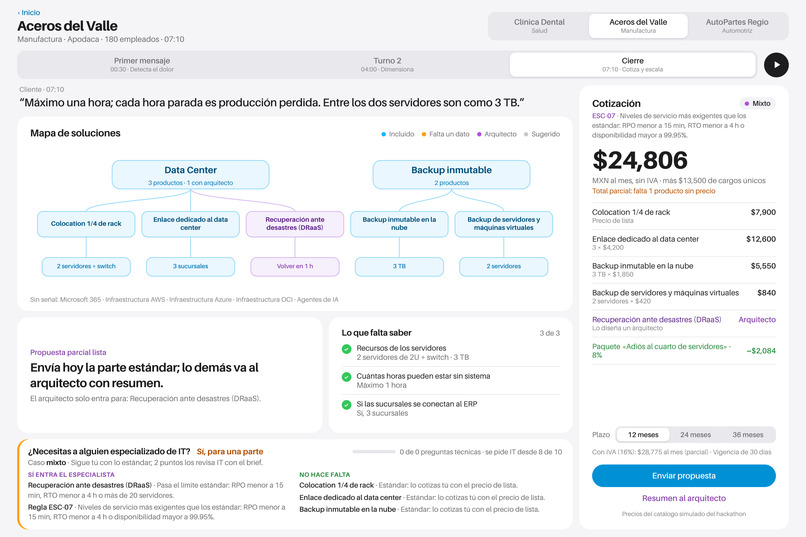Viewport: 806px width, 537px height.
Task: Click the orange 'Falta un dato' legend dot
Action: click(x=424, y=134)
